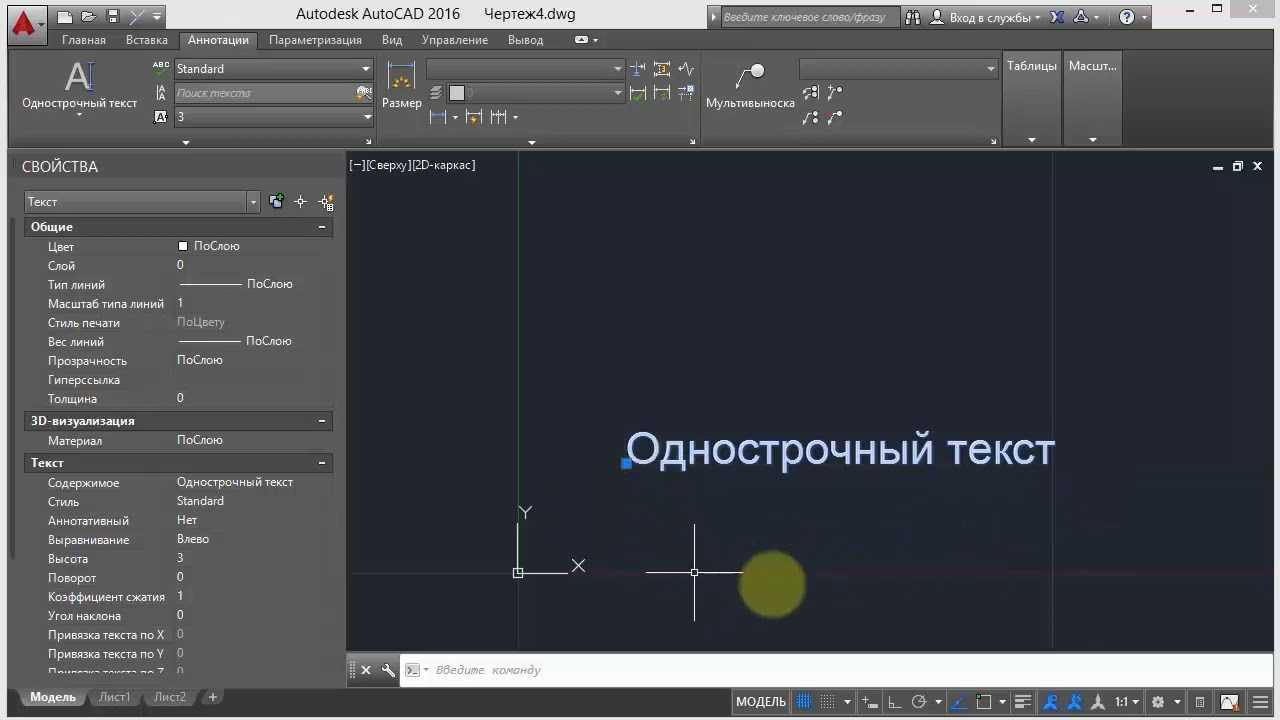This screenshot has height=720, width=1280.
Task: Toggle dynamic input in status bar
Action: point(870,702)
